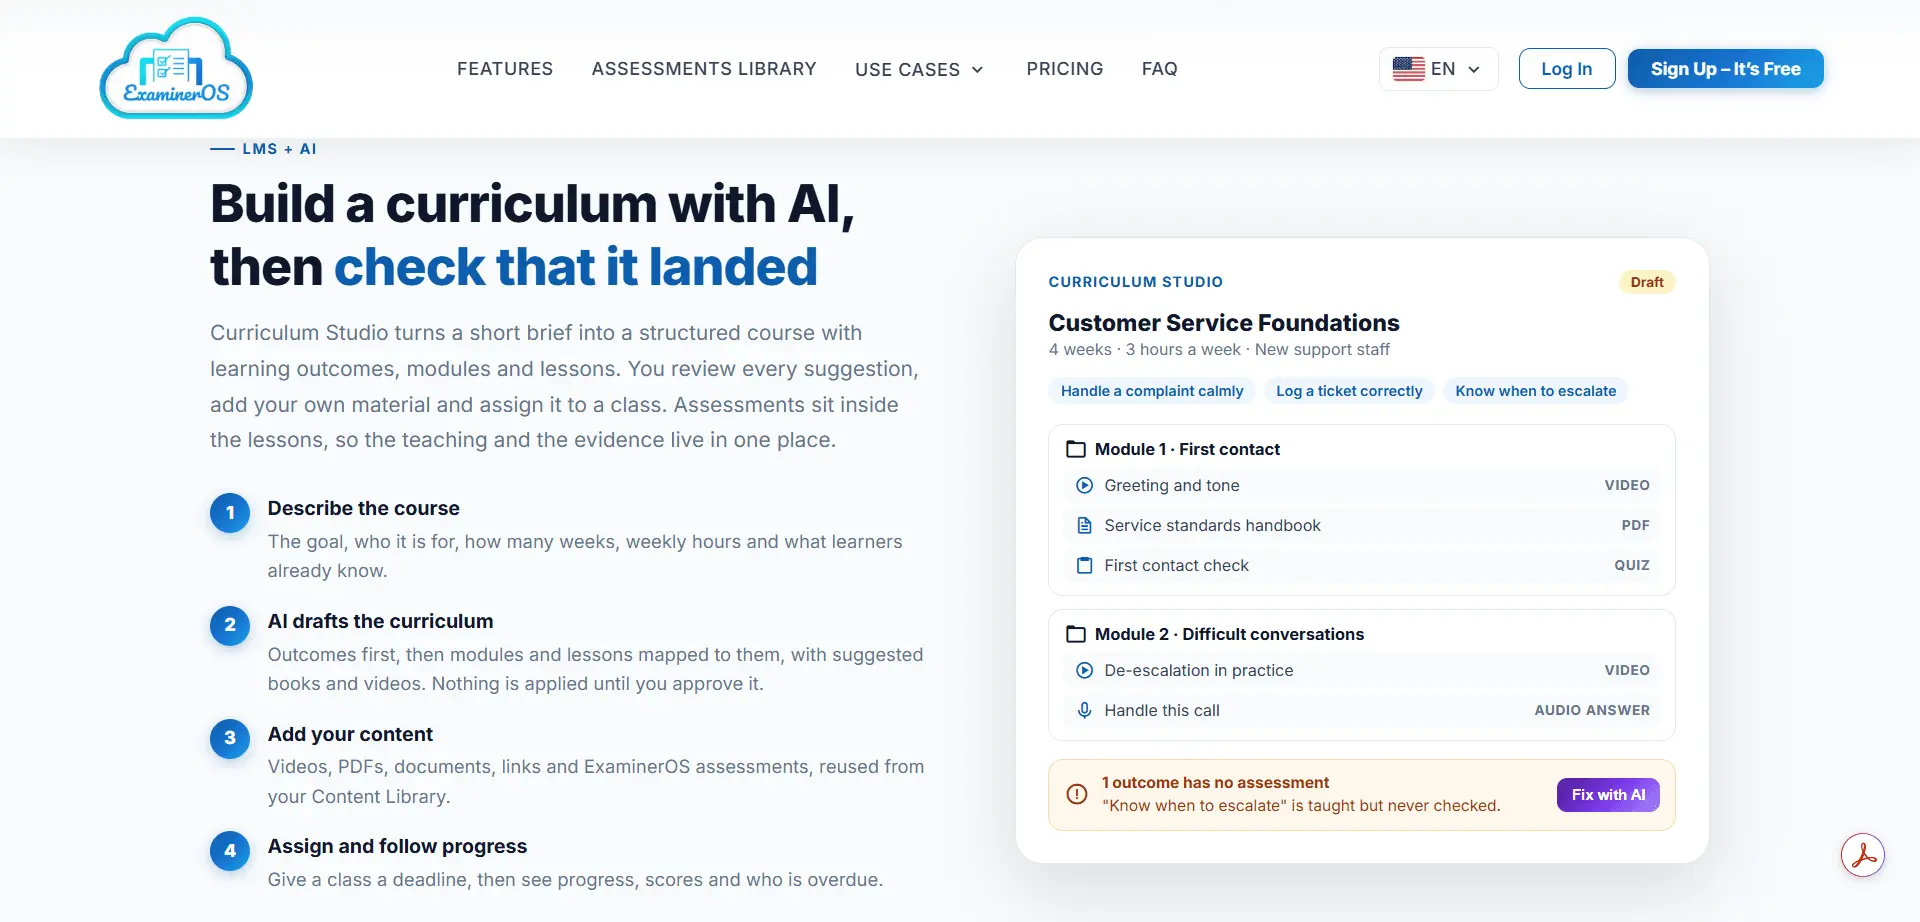
Task: Click the clipboard icon for First contact check
Action: coord(1084,565)
